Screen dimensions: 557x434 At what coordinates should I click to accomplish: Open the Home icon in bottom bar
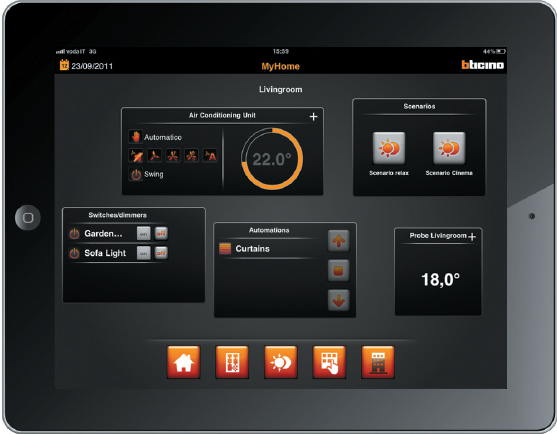click(183, 362)
